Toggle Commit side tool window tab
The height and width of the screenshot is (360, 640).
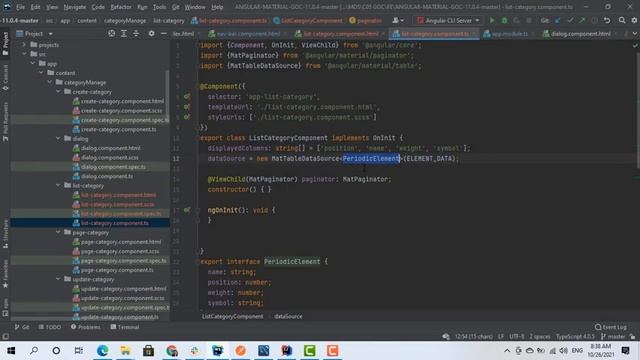[x=5, y=78]
